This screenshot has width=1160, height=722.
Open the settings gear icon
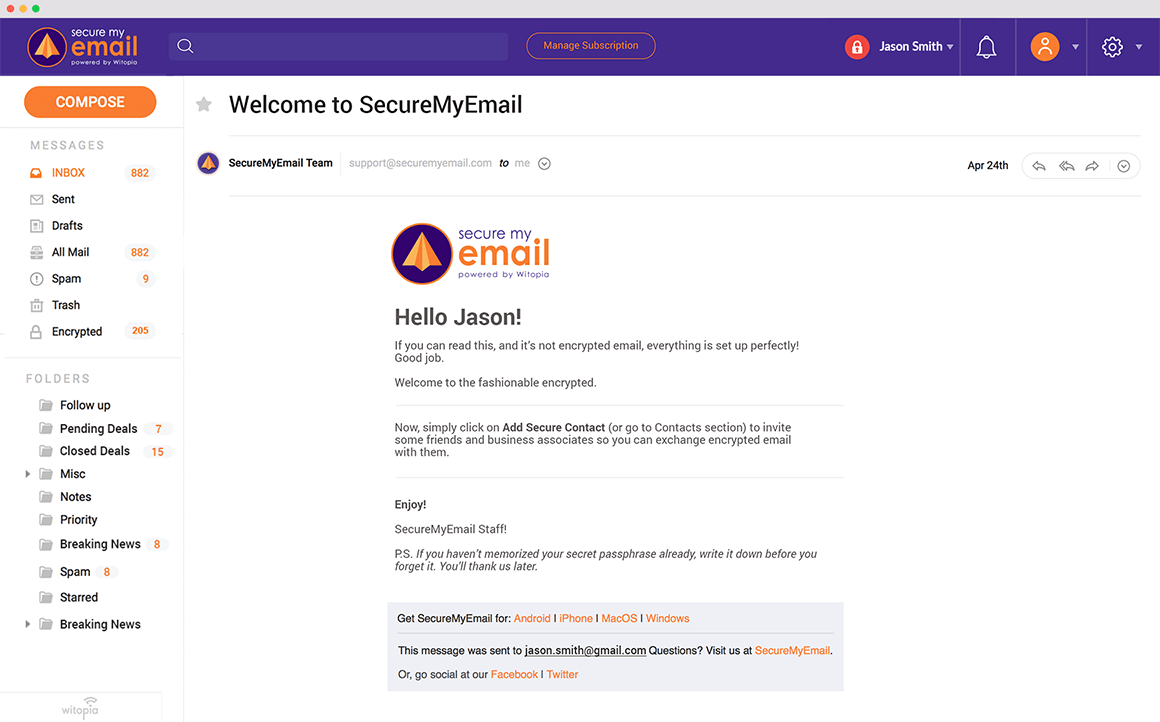click(x=1112, y=46)
